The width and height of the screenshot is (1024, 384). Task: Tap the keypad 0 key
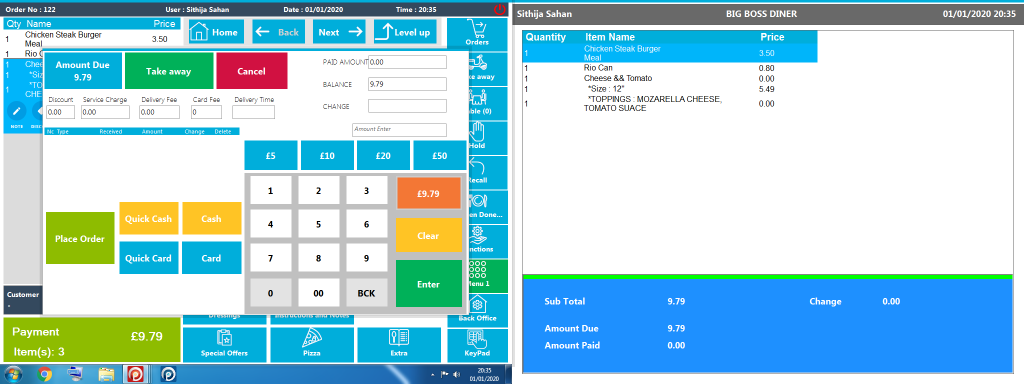pos(270,293)
